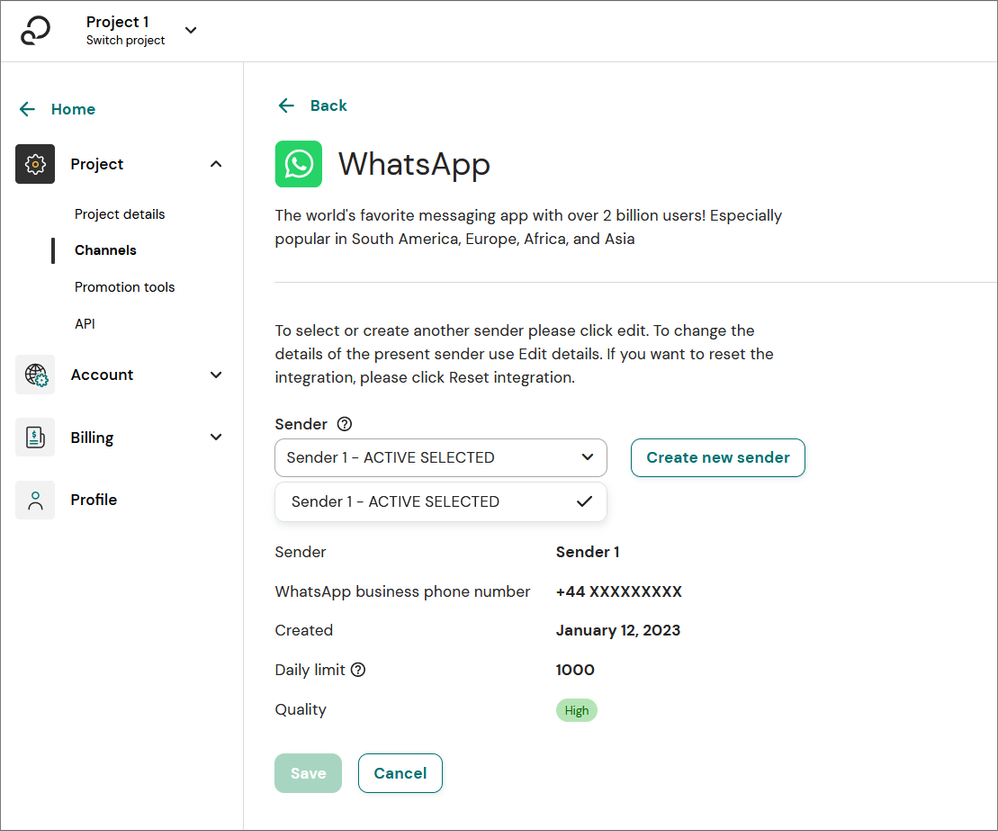Click the Daily limit label
This screenshot has height=831, width=998.
[x=310, y=669]
